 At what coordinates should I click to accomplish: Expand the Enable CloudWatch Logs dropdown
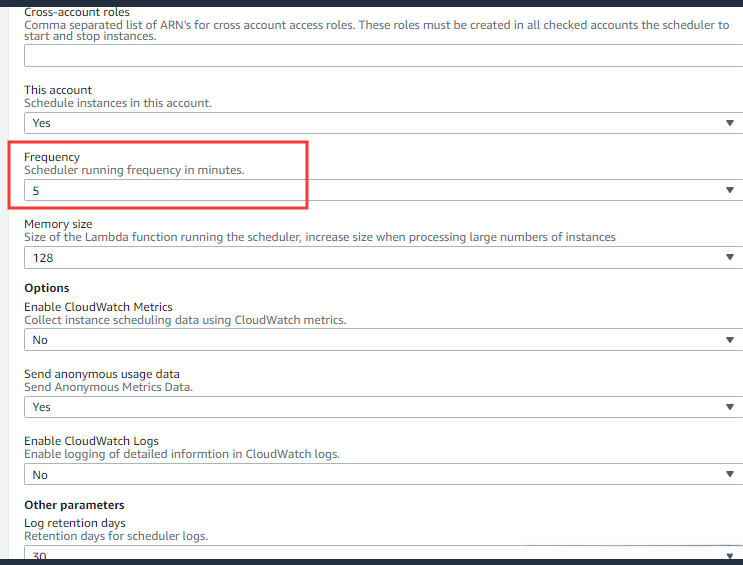380,475
